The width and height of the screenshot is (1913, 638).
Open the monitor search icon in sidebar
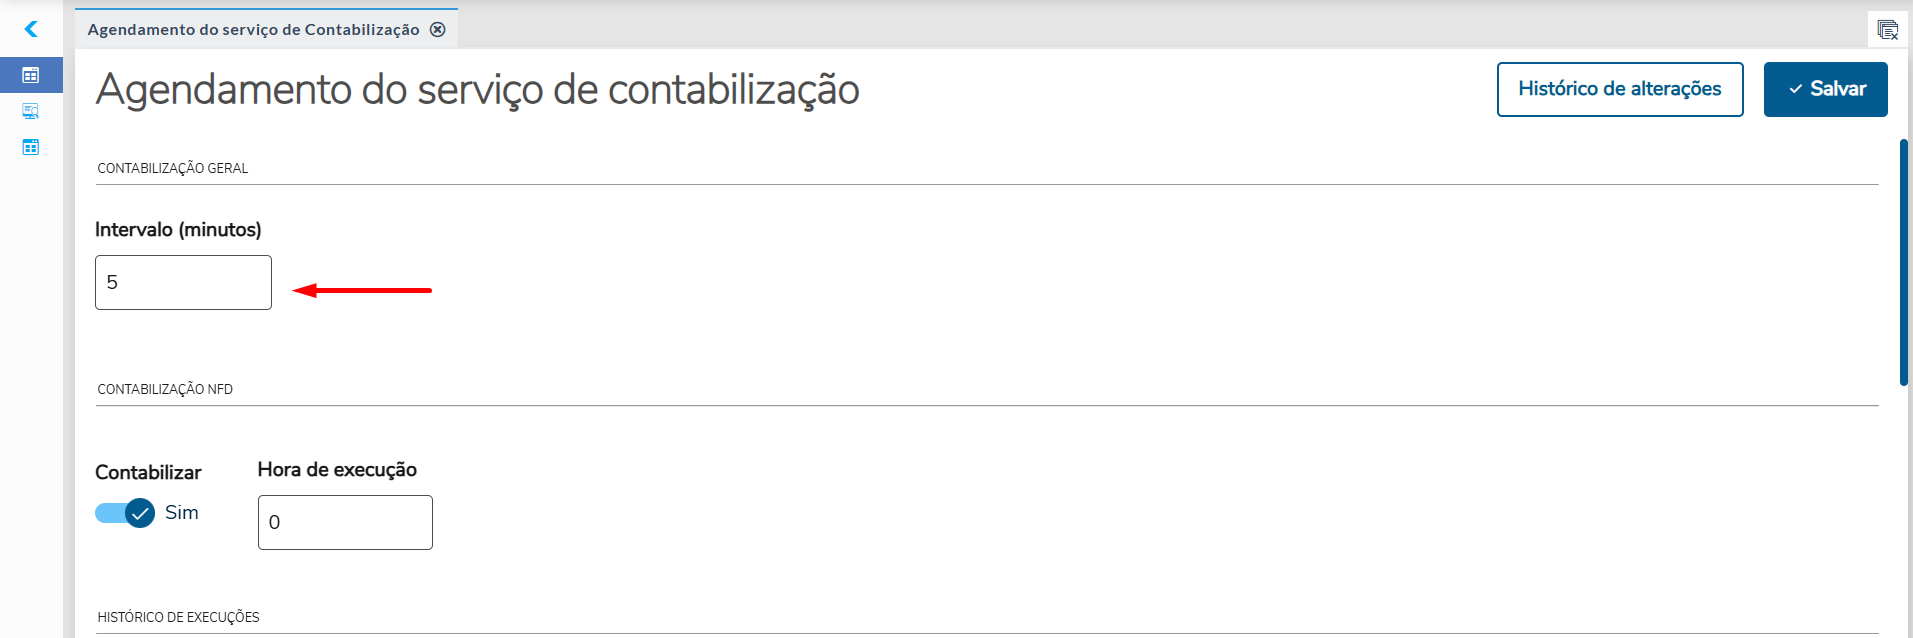[x=31, y=111]
